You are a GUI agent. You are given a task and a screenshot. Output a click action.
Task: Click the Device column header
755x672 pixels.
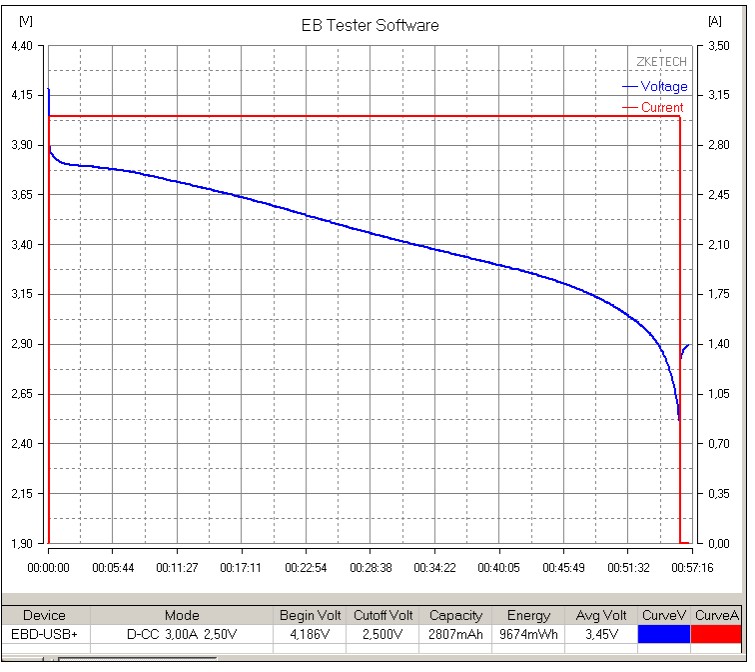pos(44,615)
